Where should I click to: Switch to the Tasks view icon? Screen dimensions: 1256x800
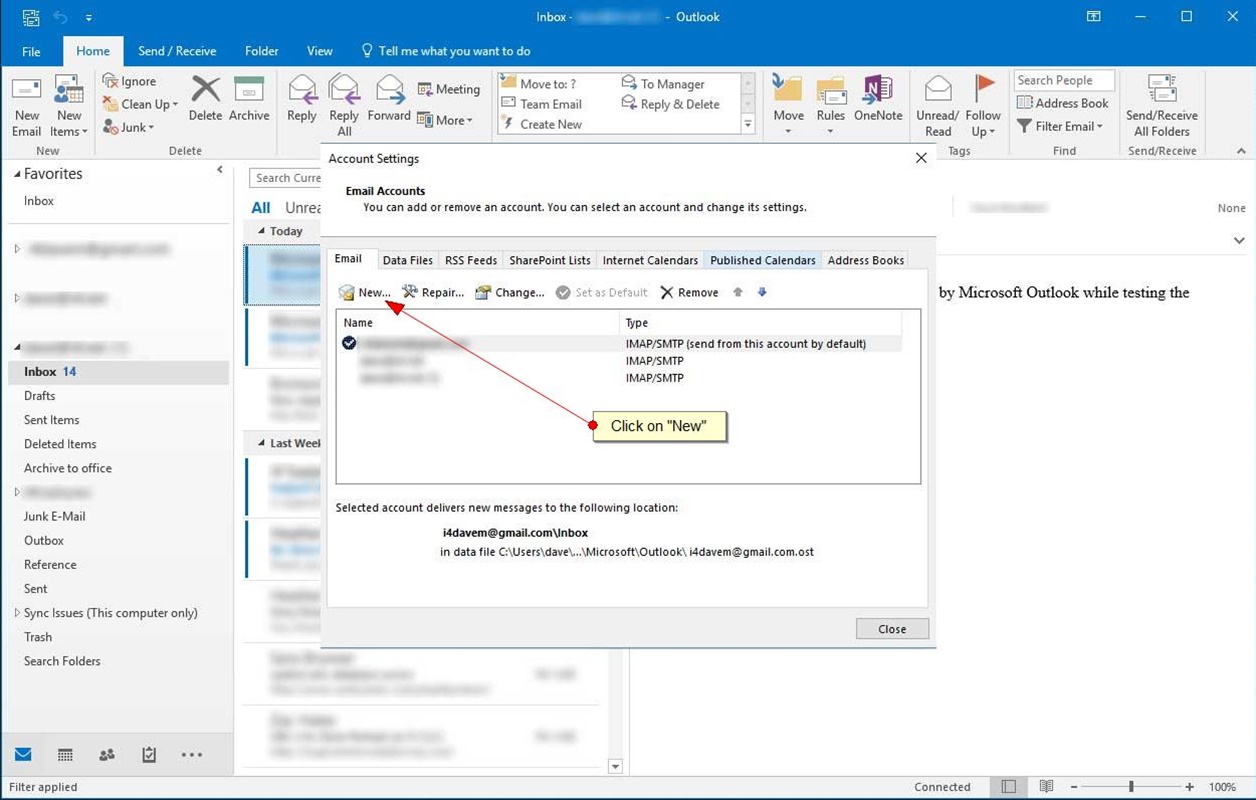click(149, 755)
